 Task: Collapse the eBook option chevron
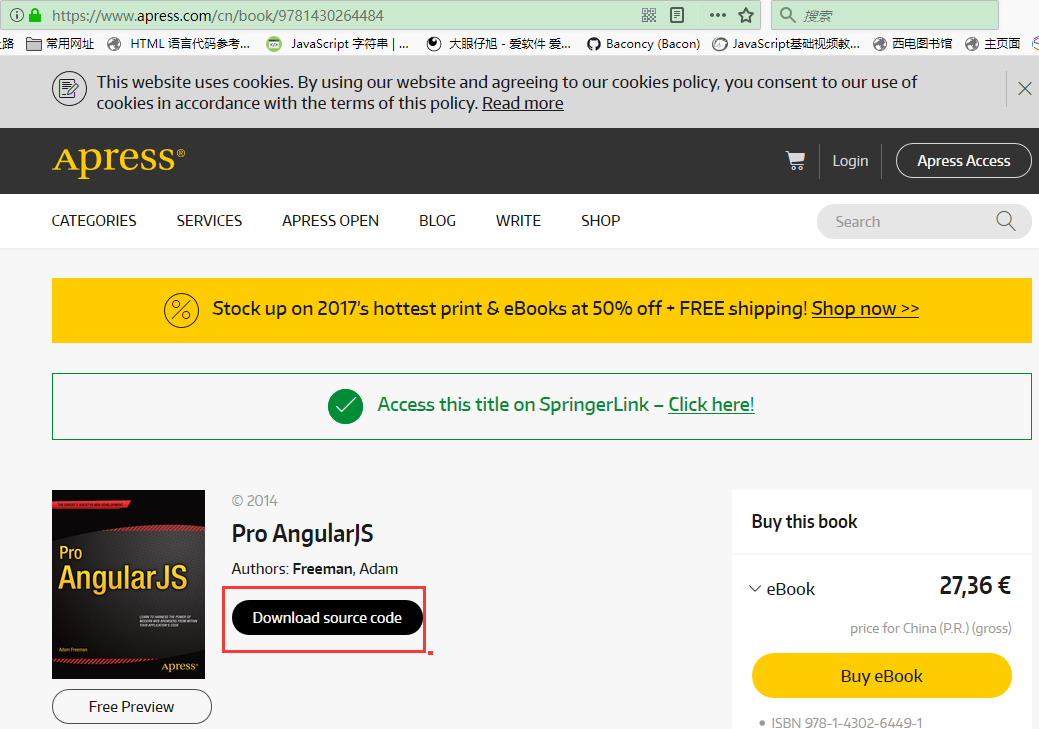[755, 589]
